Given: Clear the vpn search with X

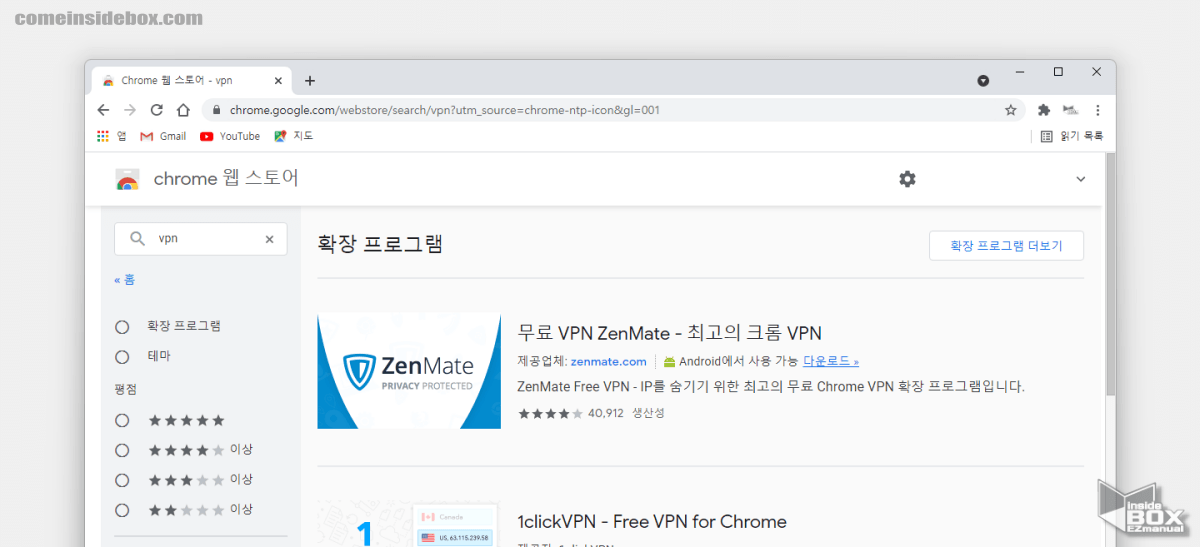Looking at the screenshot, I should click(269, 239).
